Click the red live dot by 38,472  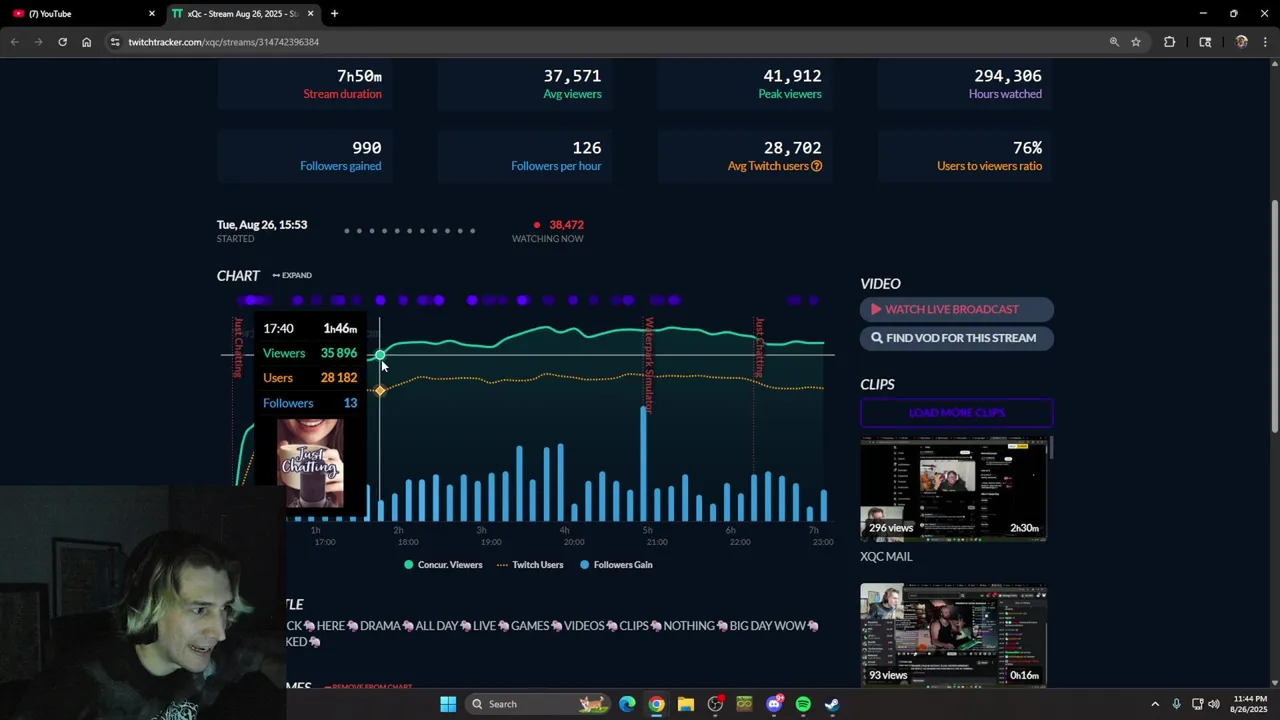click(x=537, y=225)
